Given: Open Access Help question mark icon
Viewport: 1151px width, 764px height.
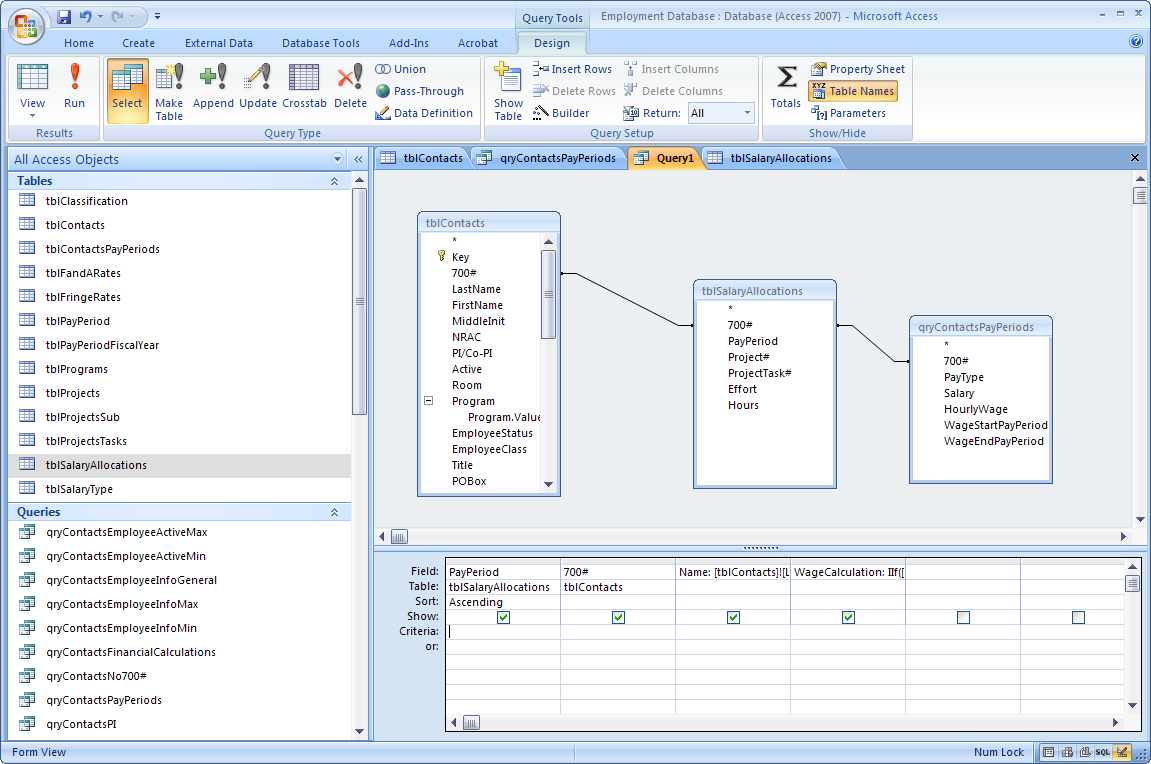Looking at the screenshot, I should [x=1136, y=41].
